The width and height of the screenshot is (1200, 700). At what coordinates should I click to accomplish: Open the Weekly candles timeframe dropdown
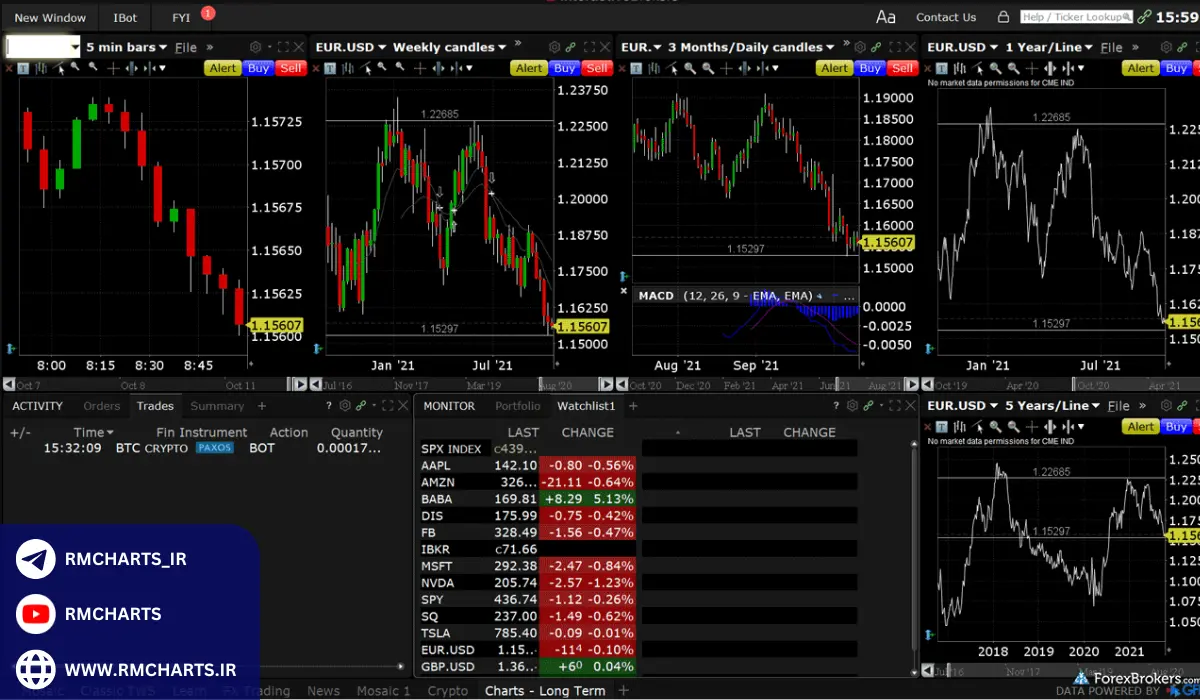[x=502, y=47]
